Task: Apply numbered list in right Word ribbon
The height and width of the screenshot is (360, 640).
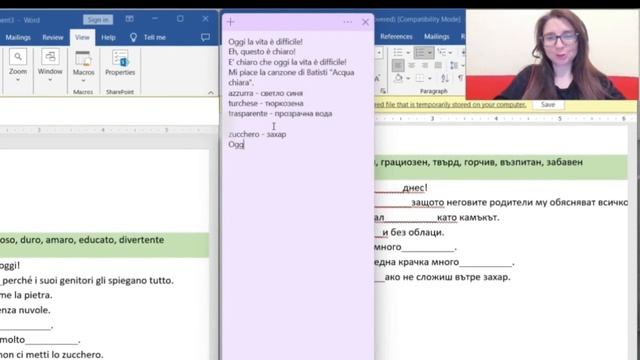Action: pos(420,52)
